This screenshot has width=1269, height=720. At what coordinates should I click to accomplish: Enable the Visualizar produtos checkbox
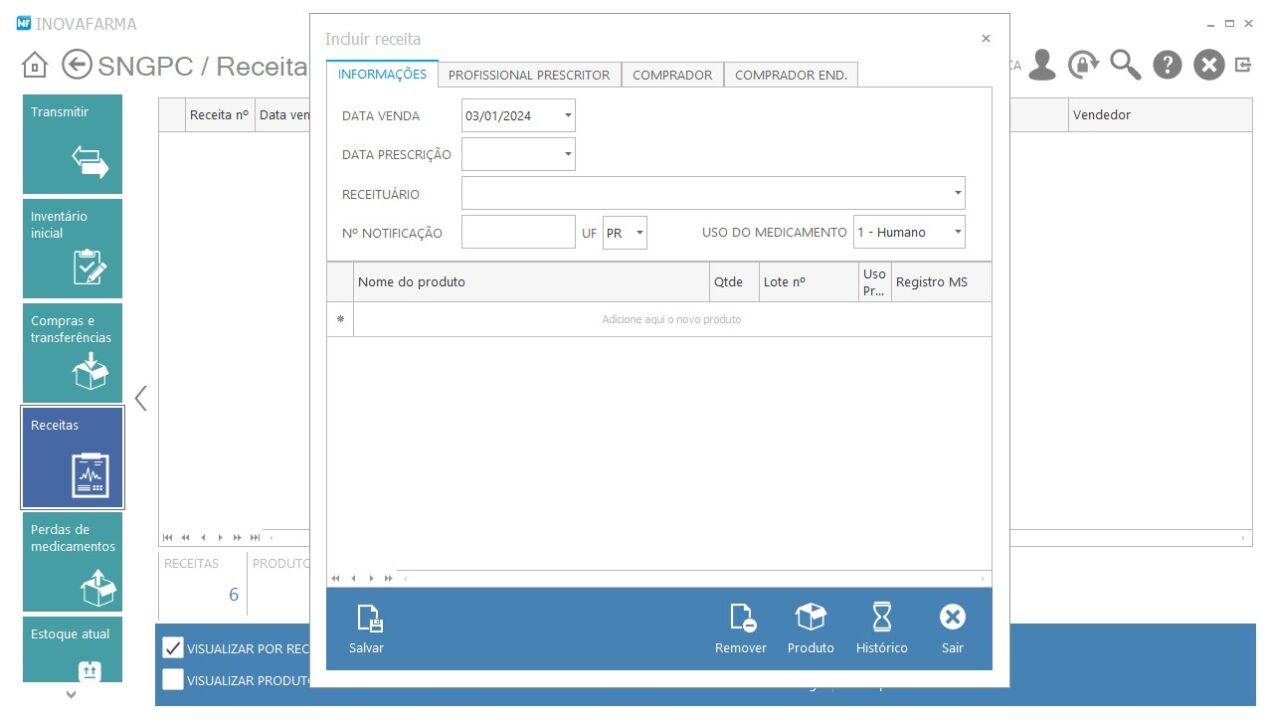[x=173, y=680]
